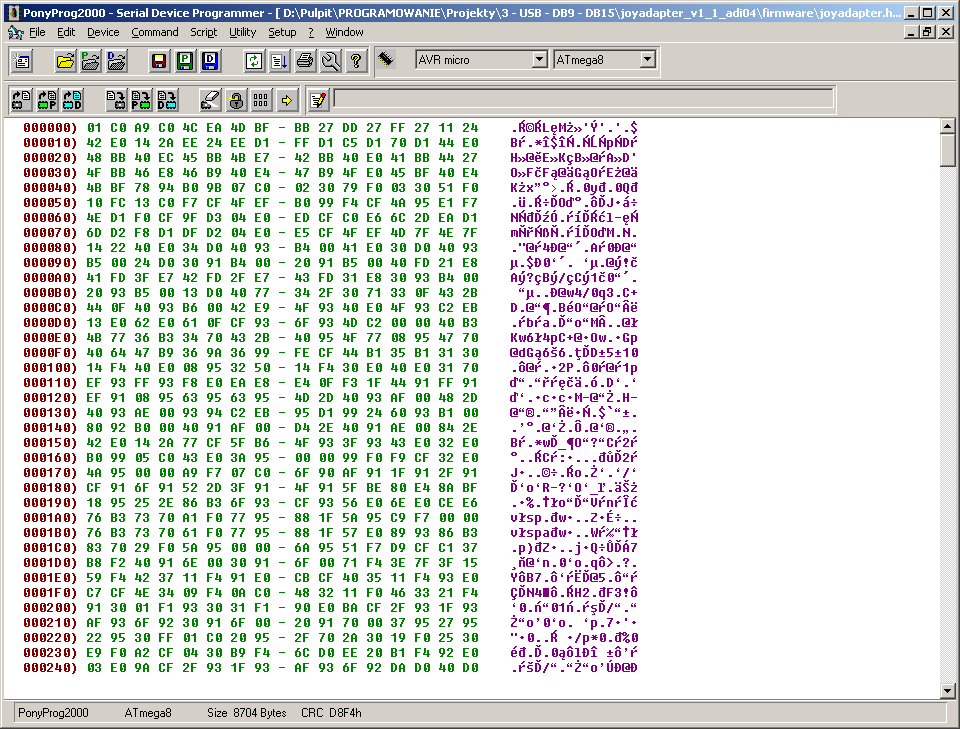Screen dimensions: 960x729
Task: Expand the AVR micro device family dropdown
Action: pyautogui.click(x=539, y=59)
